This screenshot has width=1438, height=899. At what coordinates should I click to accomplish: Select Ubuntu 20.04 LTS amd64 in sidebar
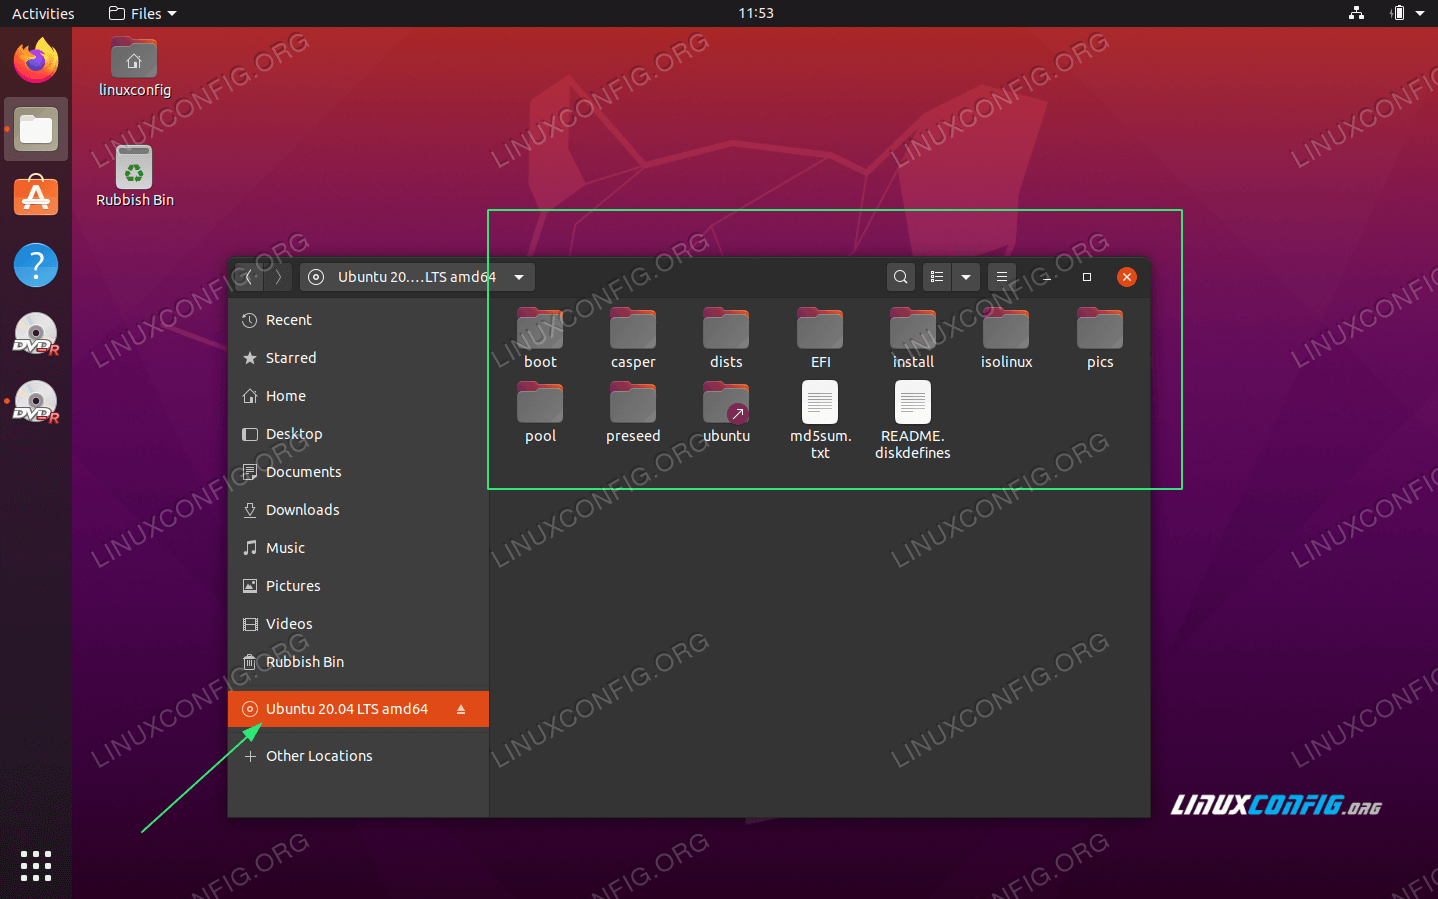point(358,709)
